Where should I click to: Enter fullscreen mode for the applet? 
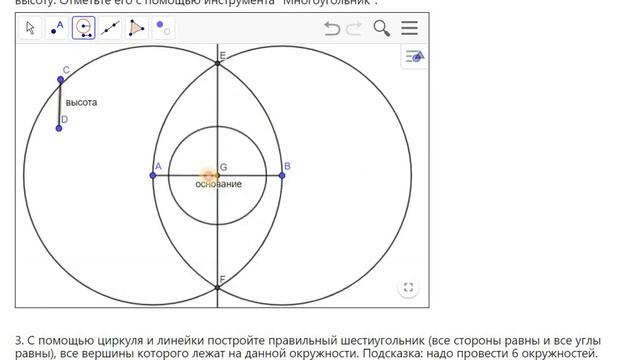pyautogui.click(x=408, y=287)
